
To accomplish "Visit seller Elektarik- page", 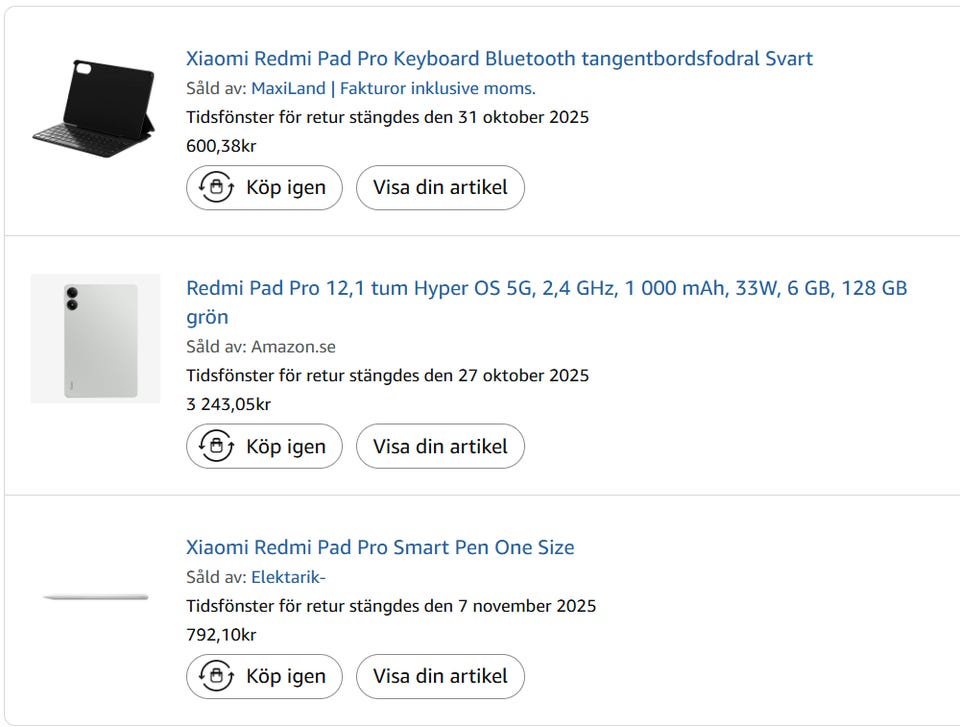I will tap(288, 577).
